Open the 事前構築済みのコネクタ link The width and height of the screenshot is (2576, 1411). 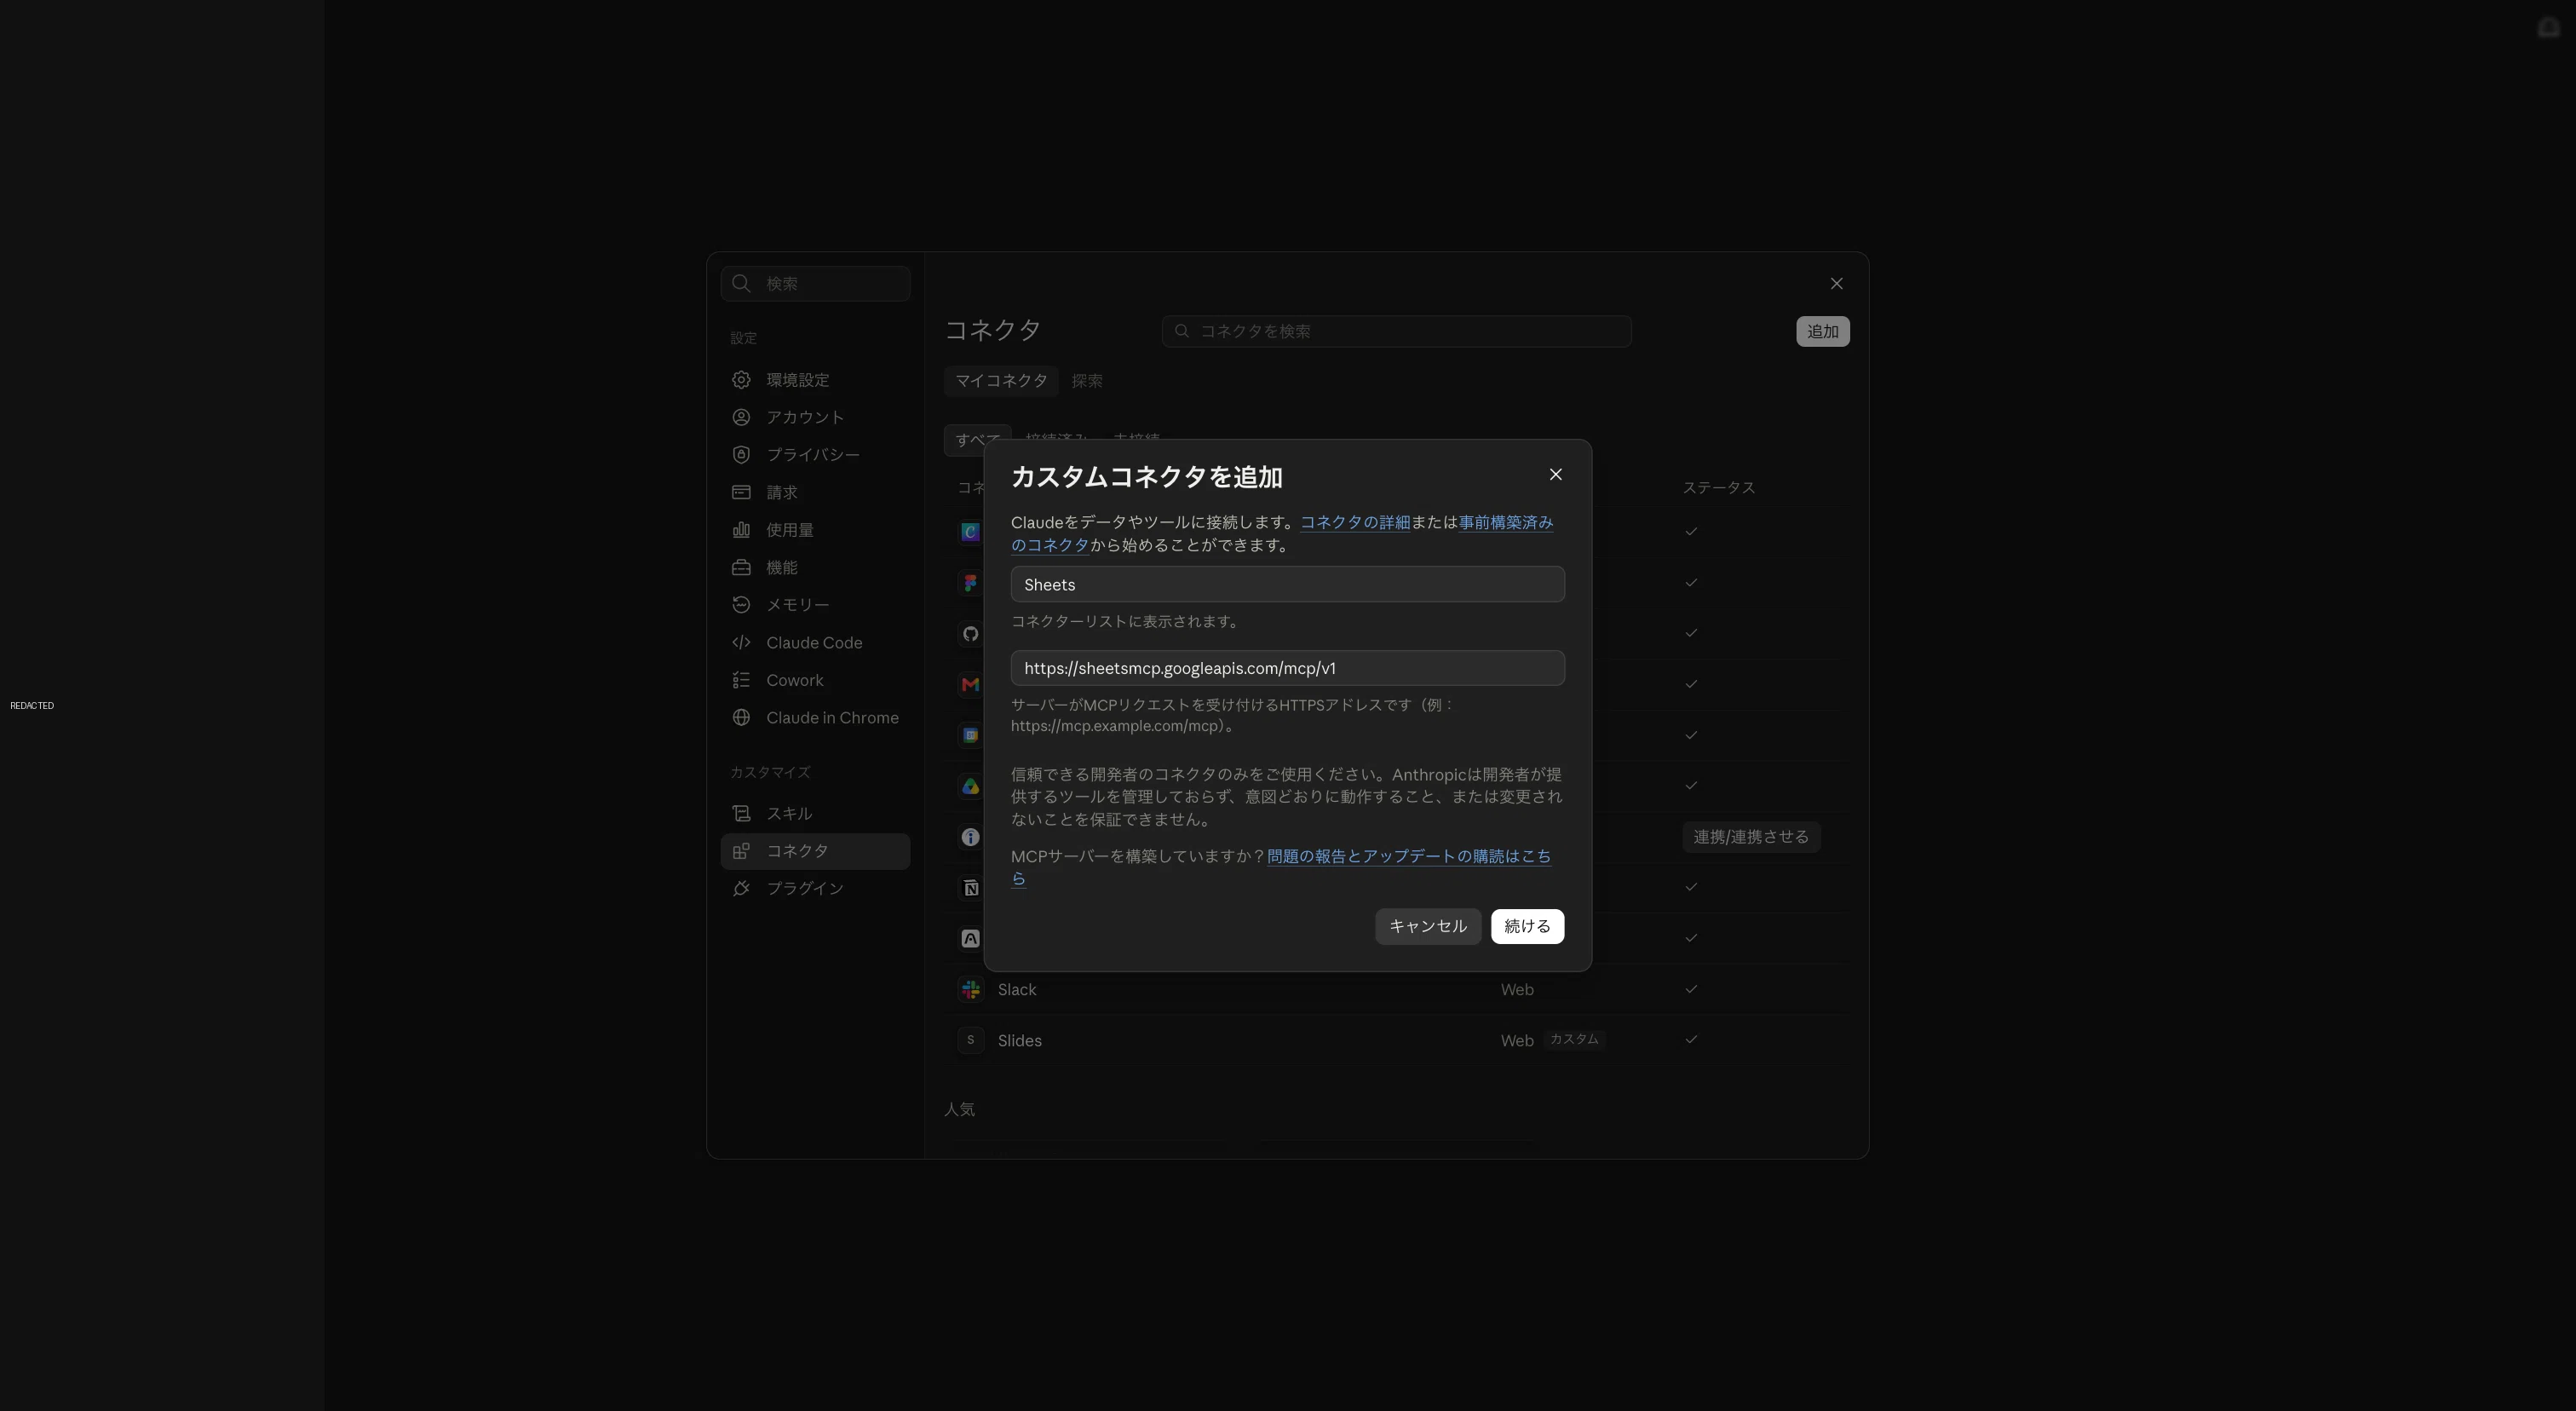tap(1505, 522)
